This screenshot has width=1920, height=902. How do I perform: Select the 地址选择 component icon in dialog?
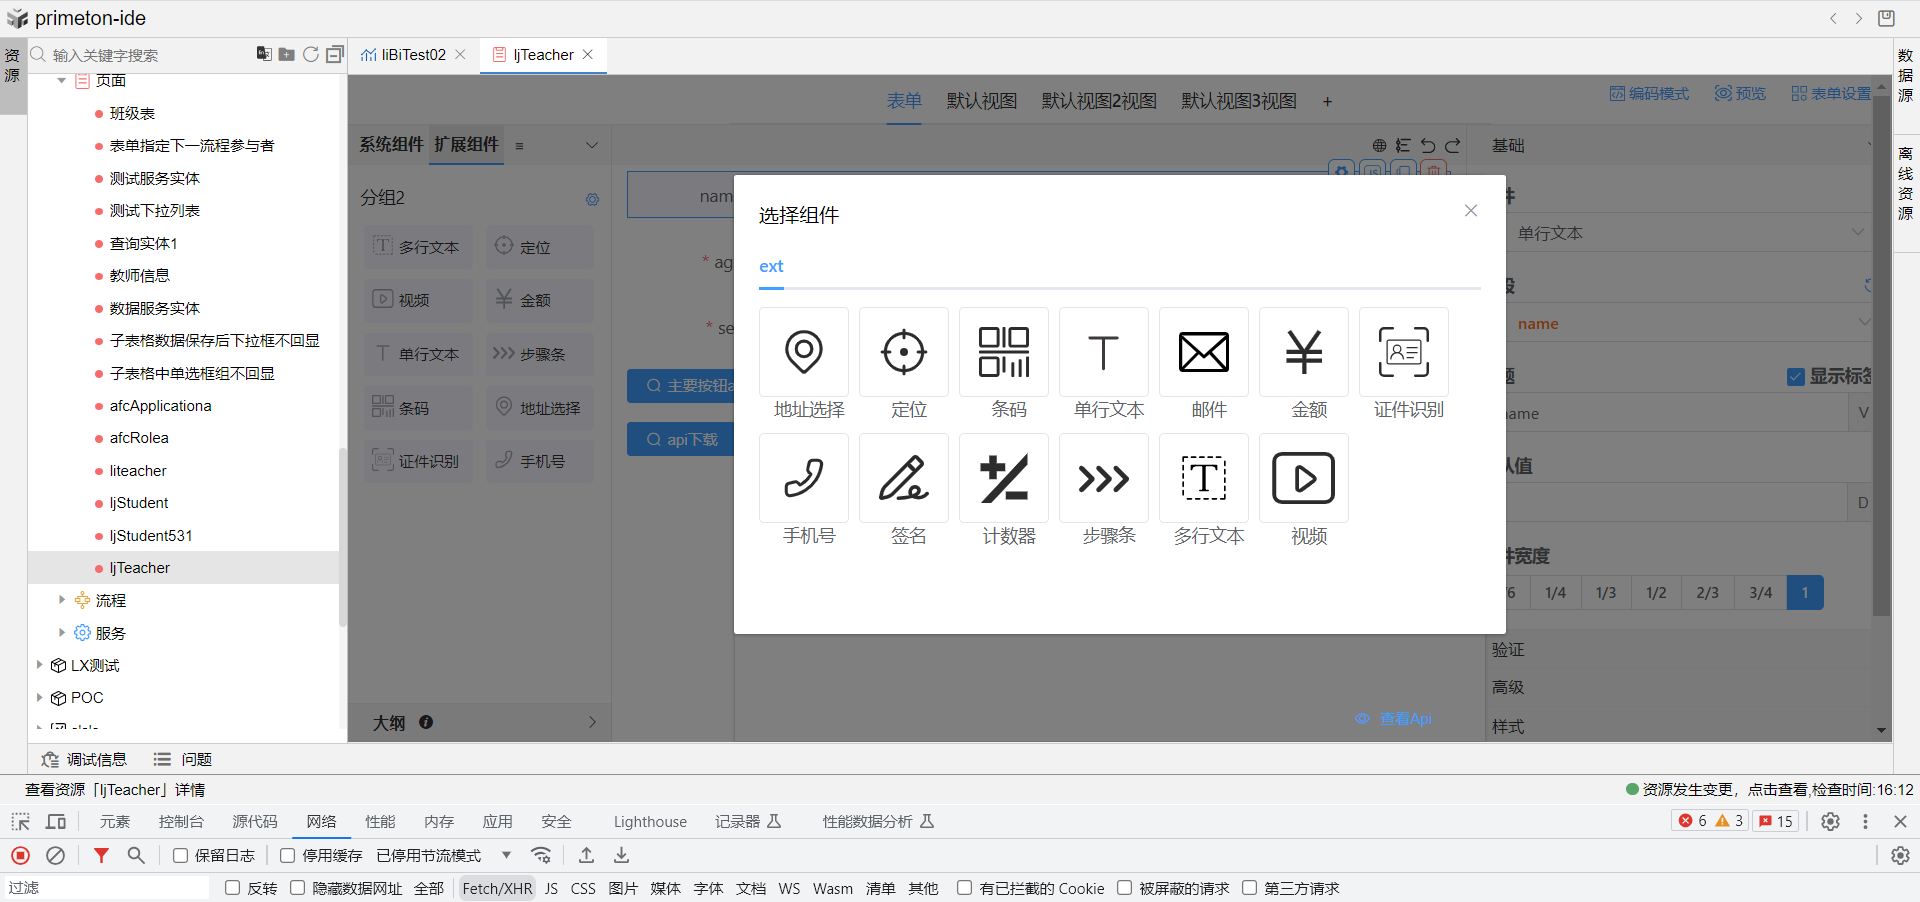point(804,352)
